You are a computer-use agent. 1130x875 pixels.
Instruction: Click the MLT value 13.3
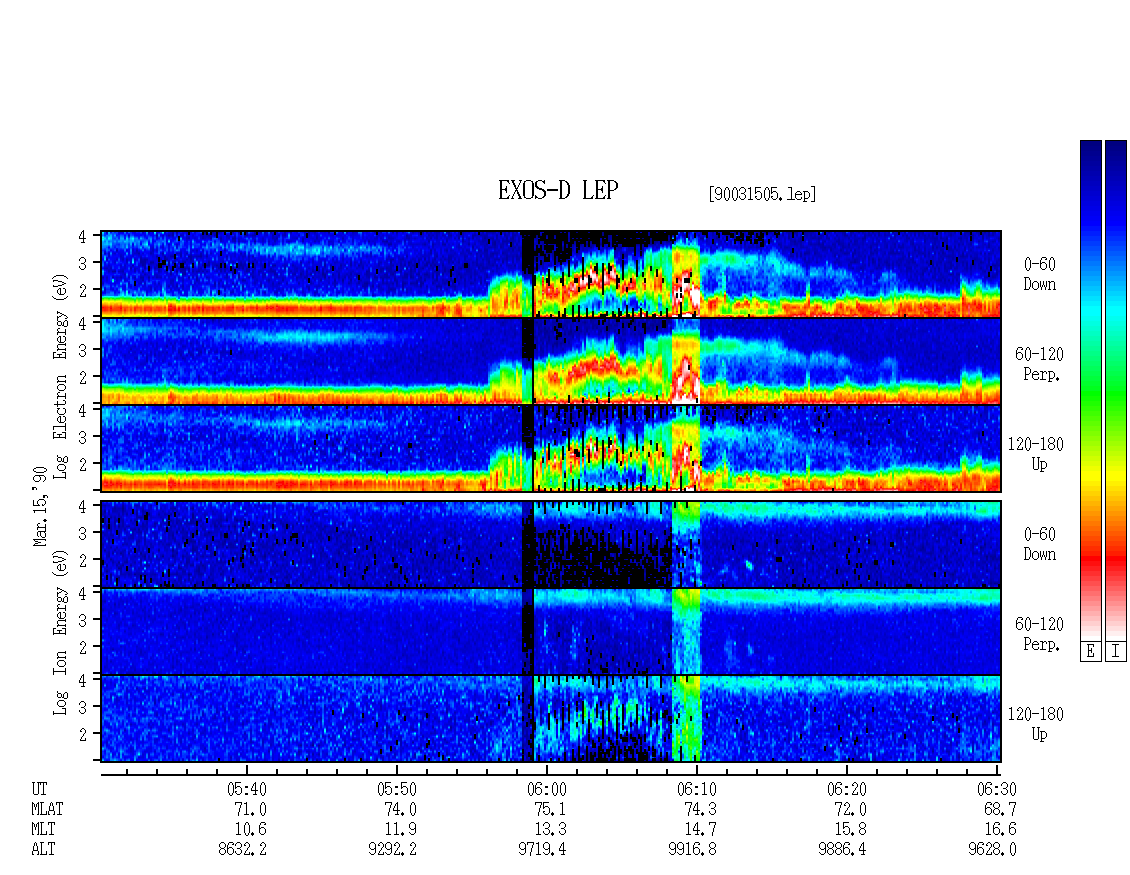click(x=551, y=830)
